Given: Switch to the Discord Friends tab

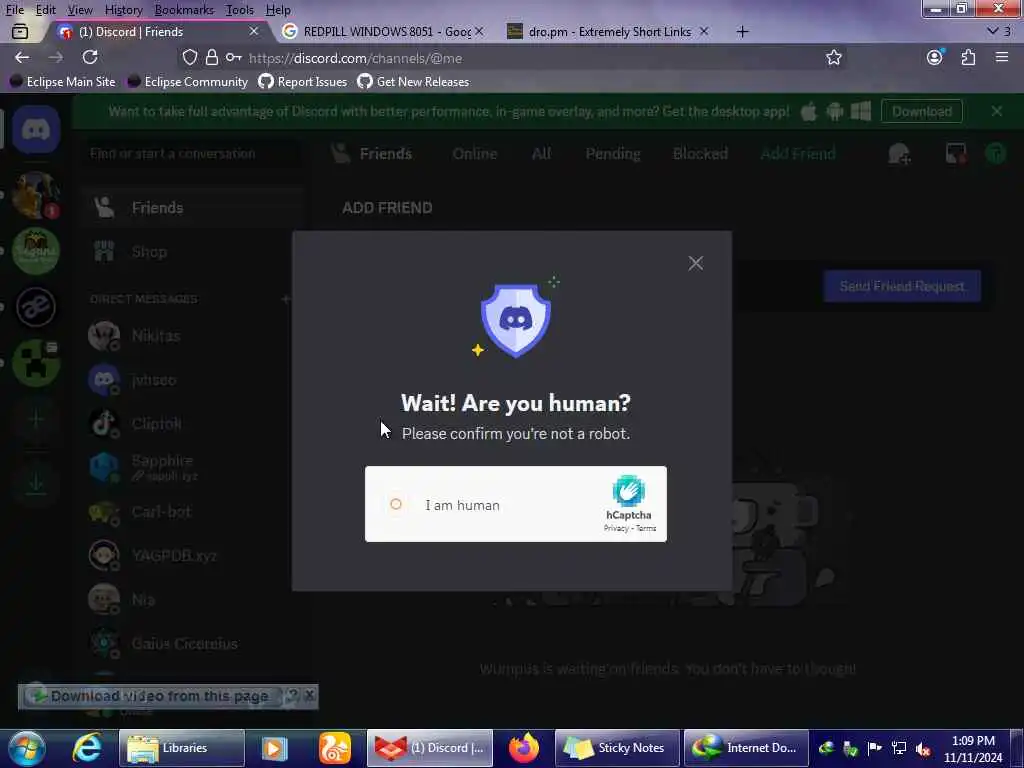Looking at the screenshot, I should point(157,31).
